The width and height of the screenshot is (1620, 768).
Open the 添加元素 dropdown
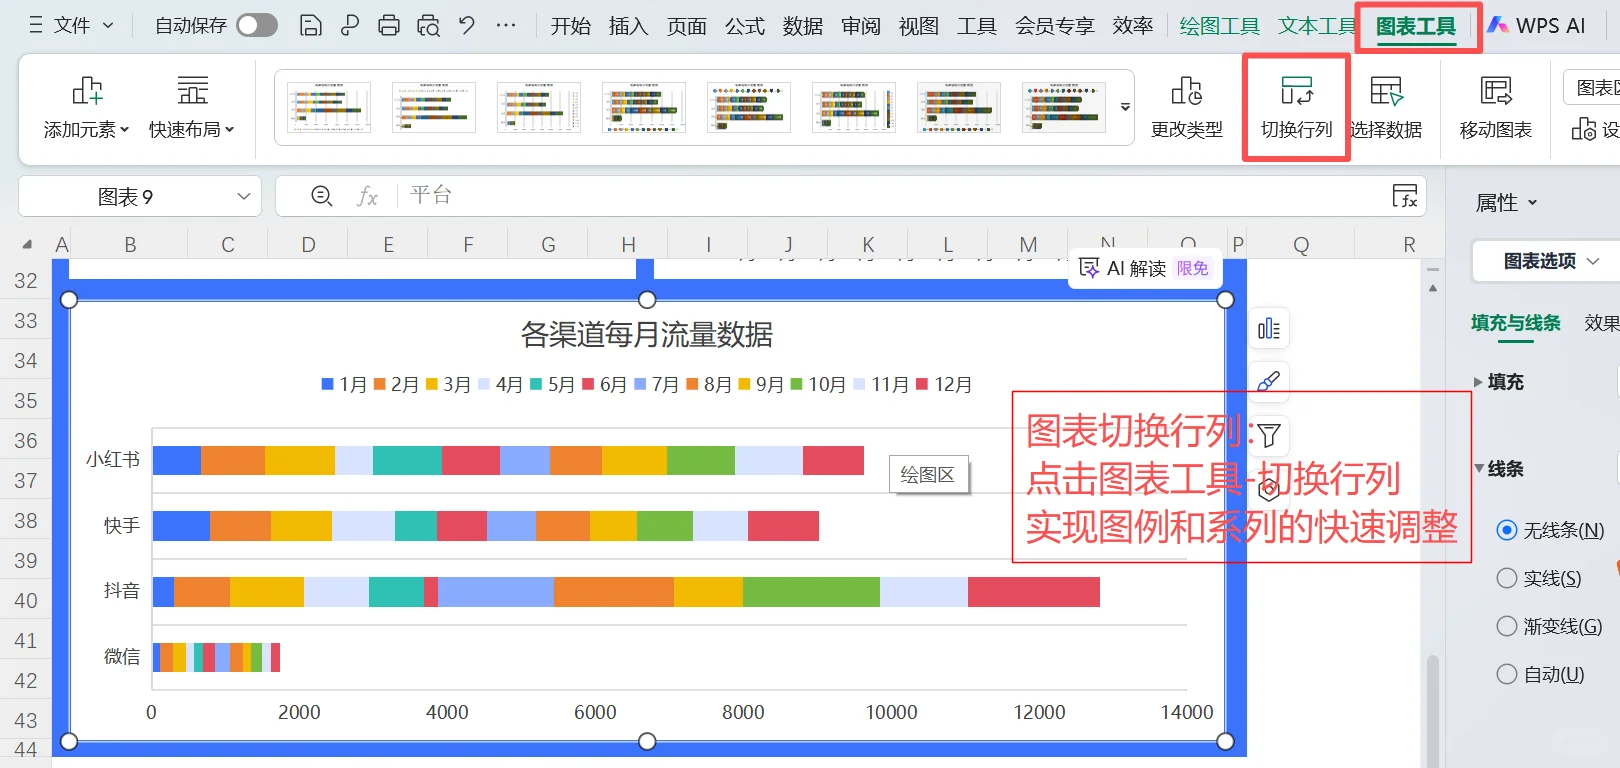[87, 108]
